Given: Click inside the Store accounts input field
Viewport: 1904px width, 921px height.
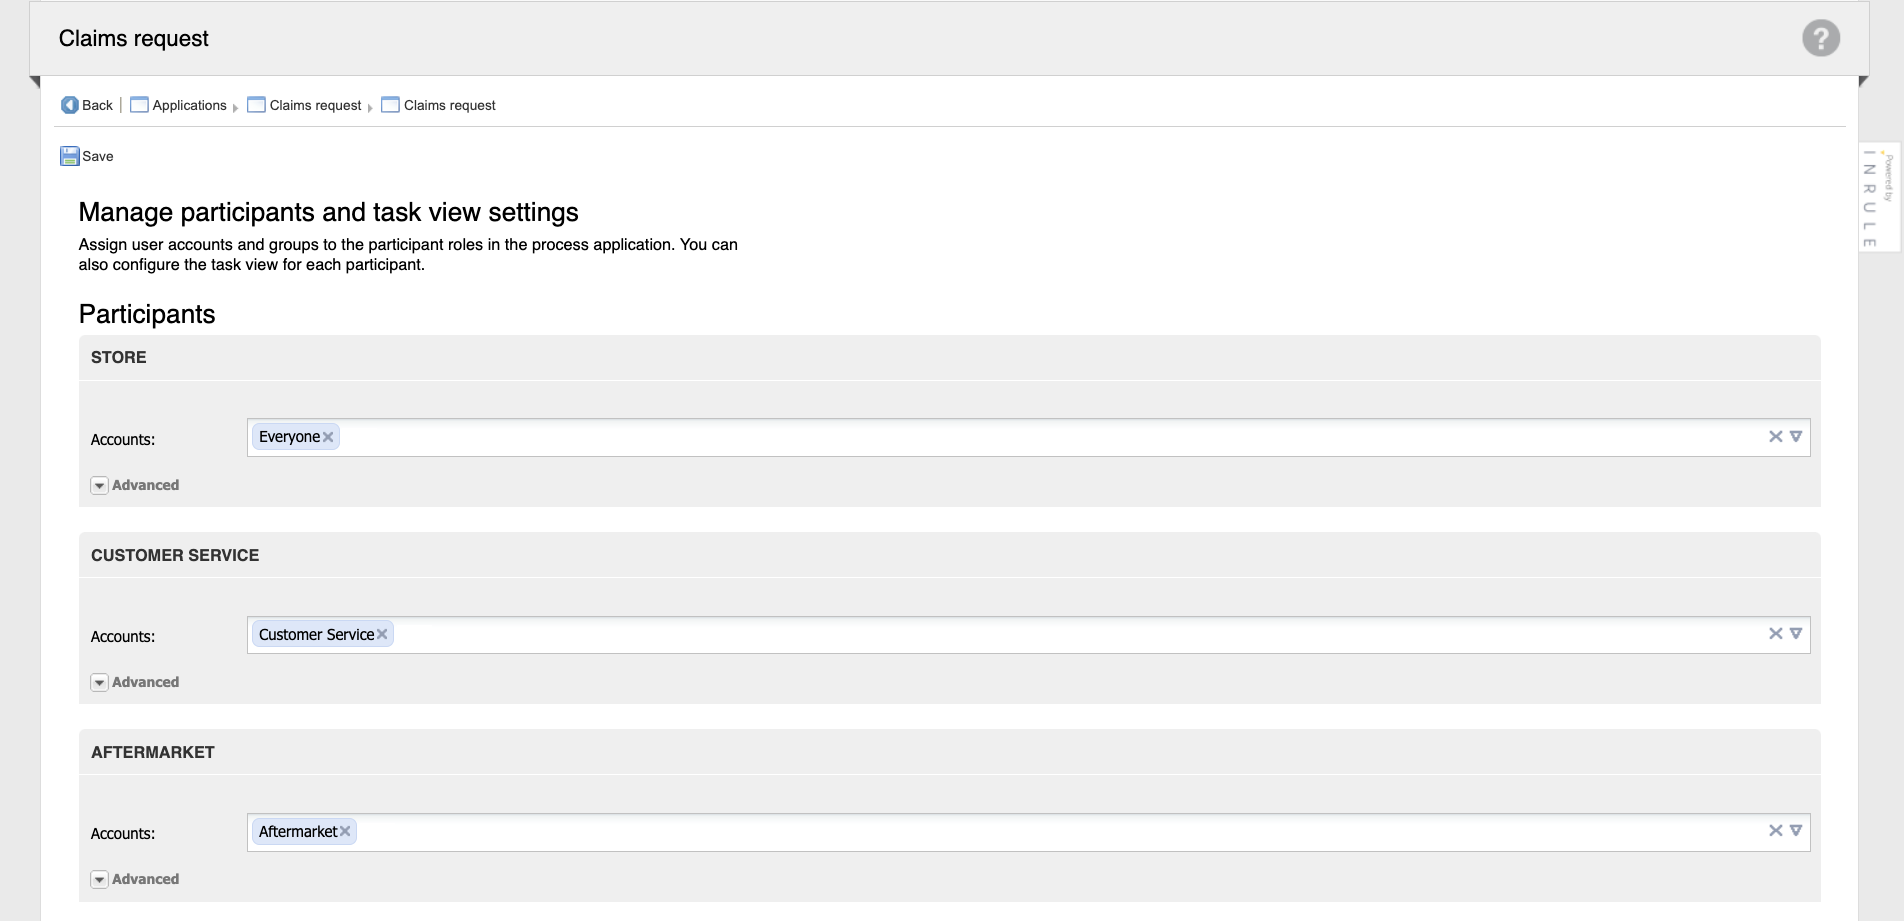Looking at the screenshot, I should pyautogui.click(x=1000, y=437).
